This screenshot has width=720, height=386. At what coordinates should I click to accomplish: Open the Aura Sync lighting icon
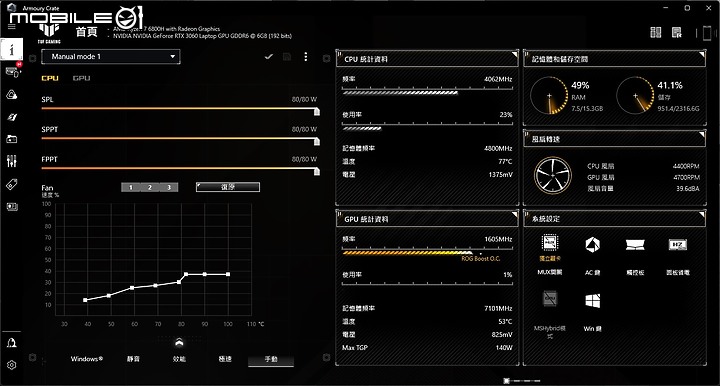coord(11,95)
